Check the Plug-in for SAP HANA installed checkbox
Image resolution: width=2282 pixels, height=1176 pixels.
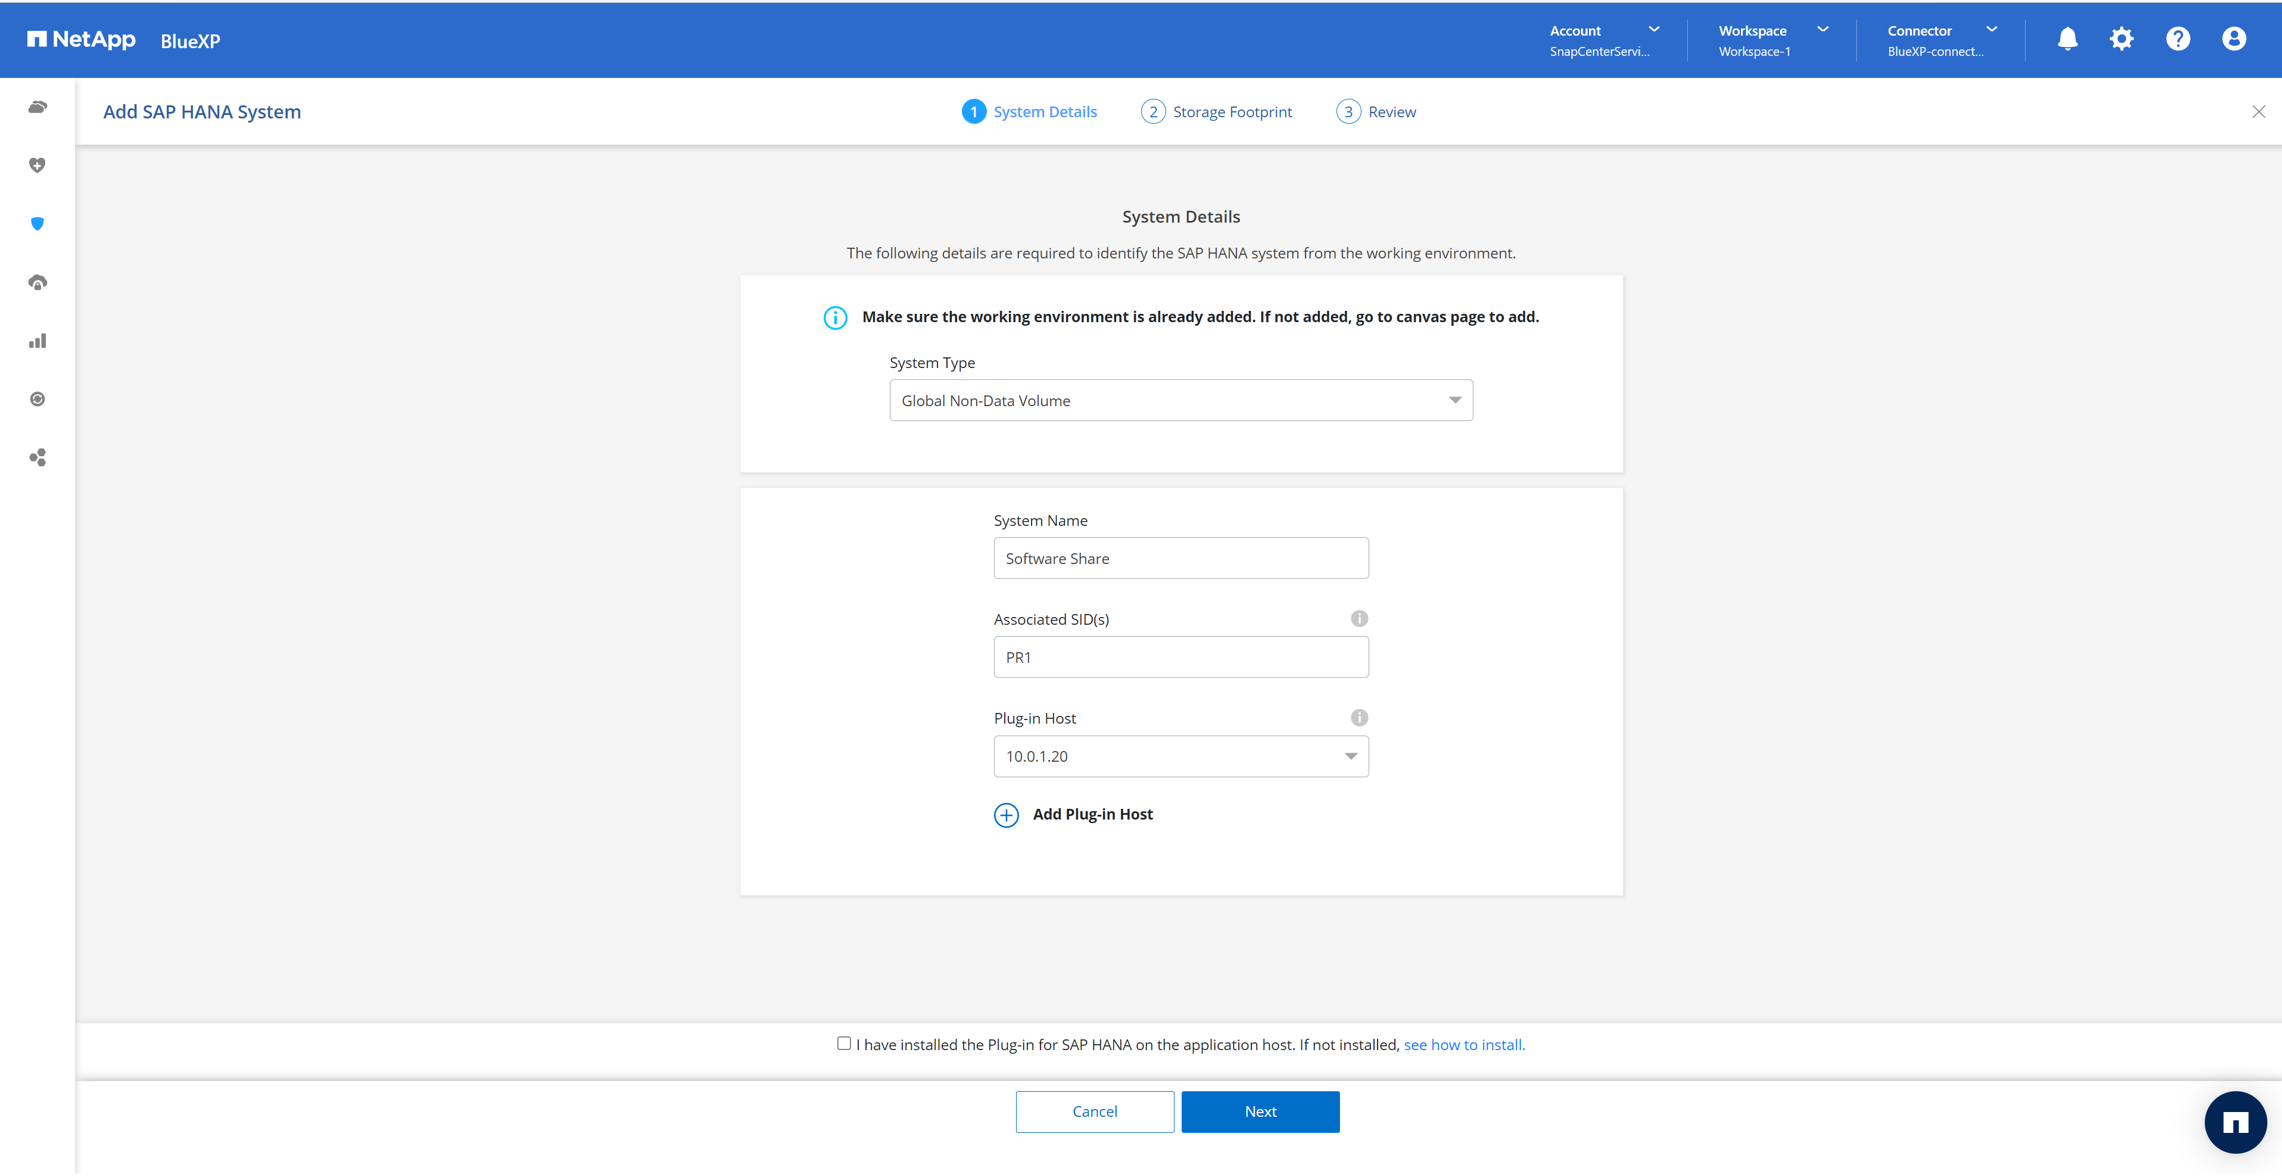[x=844, y=1043]
